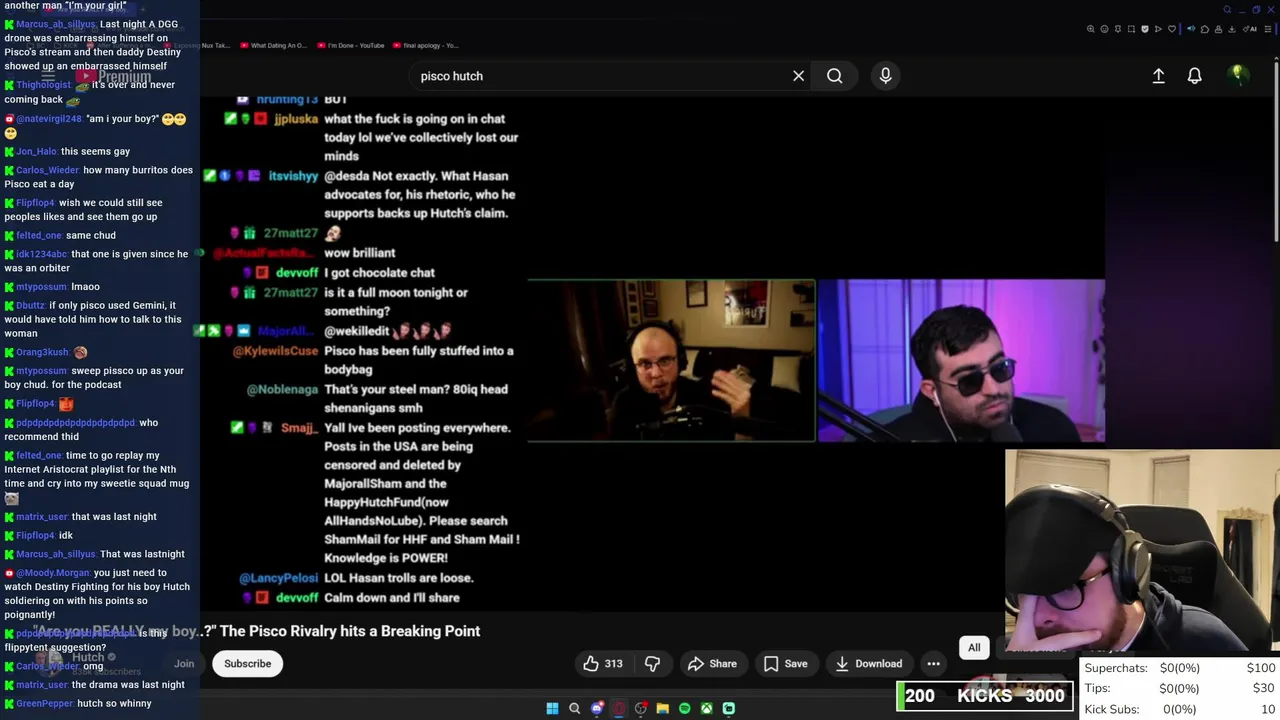
Task: Select the 'All' filter chip
Action: (x=974, y=647)
